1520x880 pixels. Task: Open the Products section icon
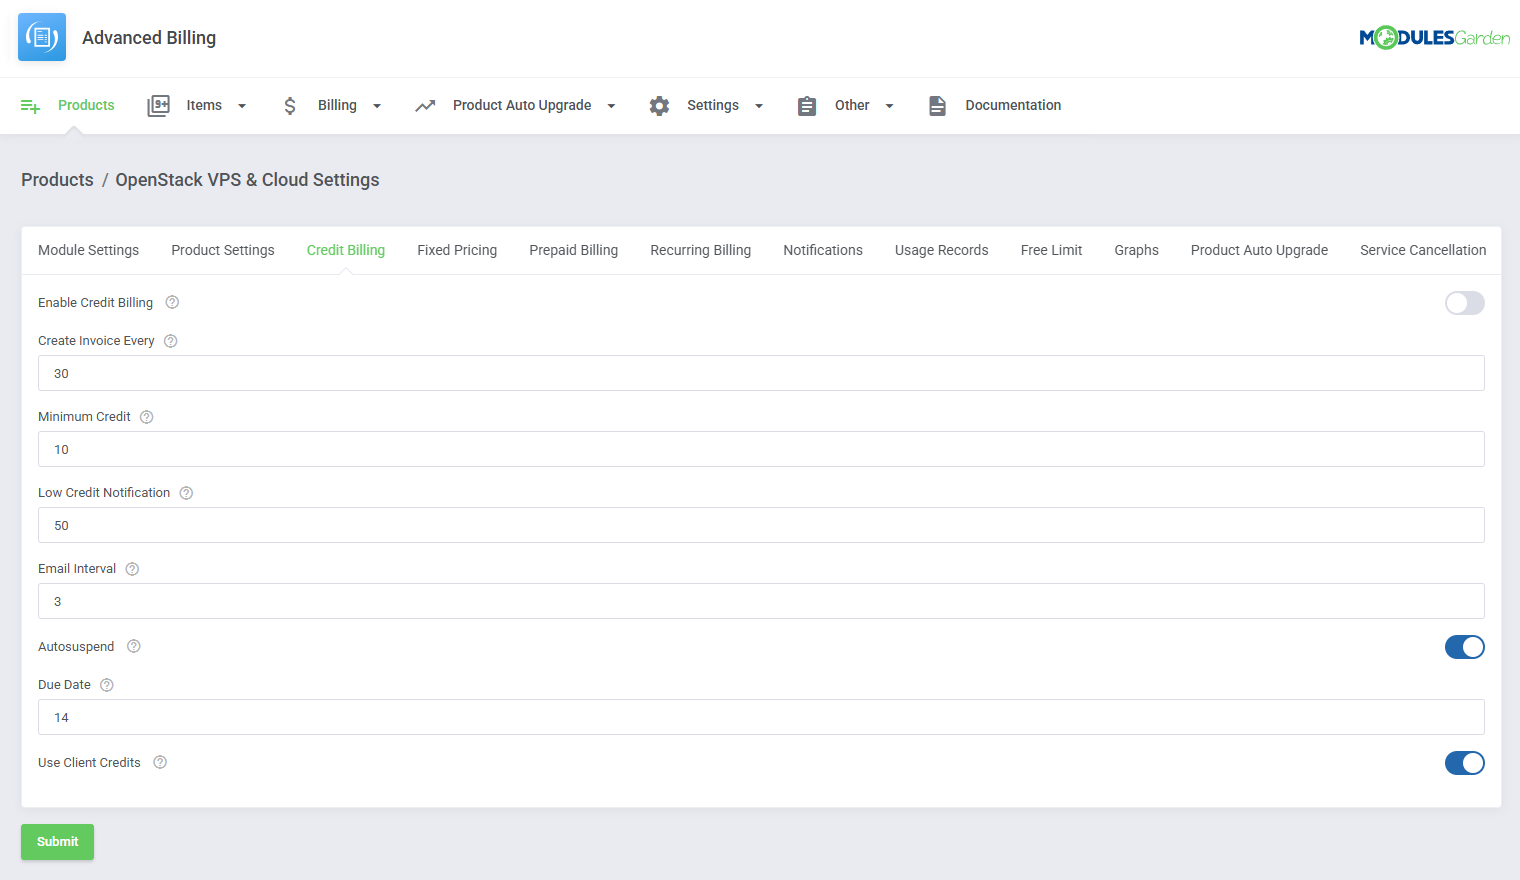[x=30, y=105]
